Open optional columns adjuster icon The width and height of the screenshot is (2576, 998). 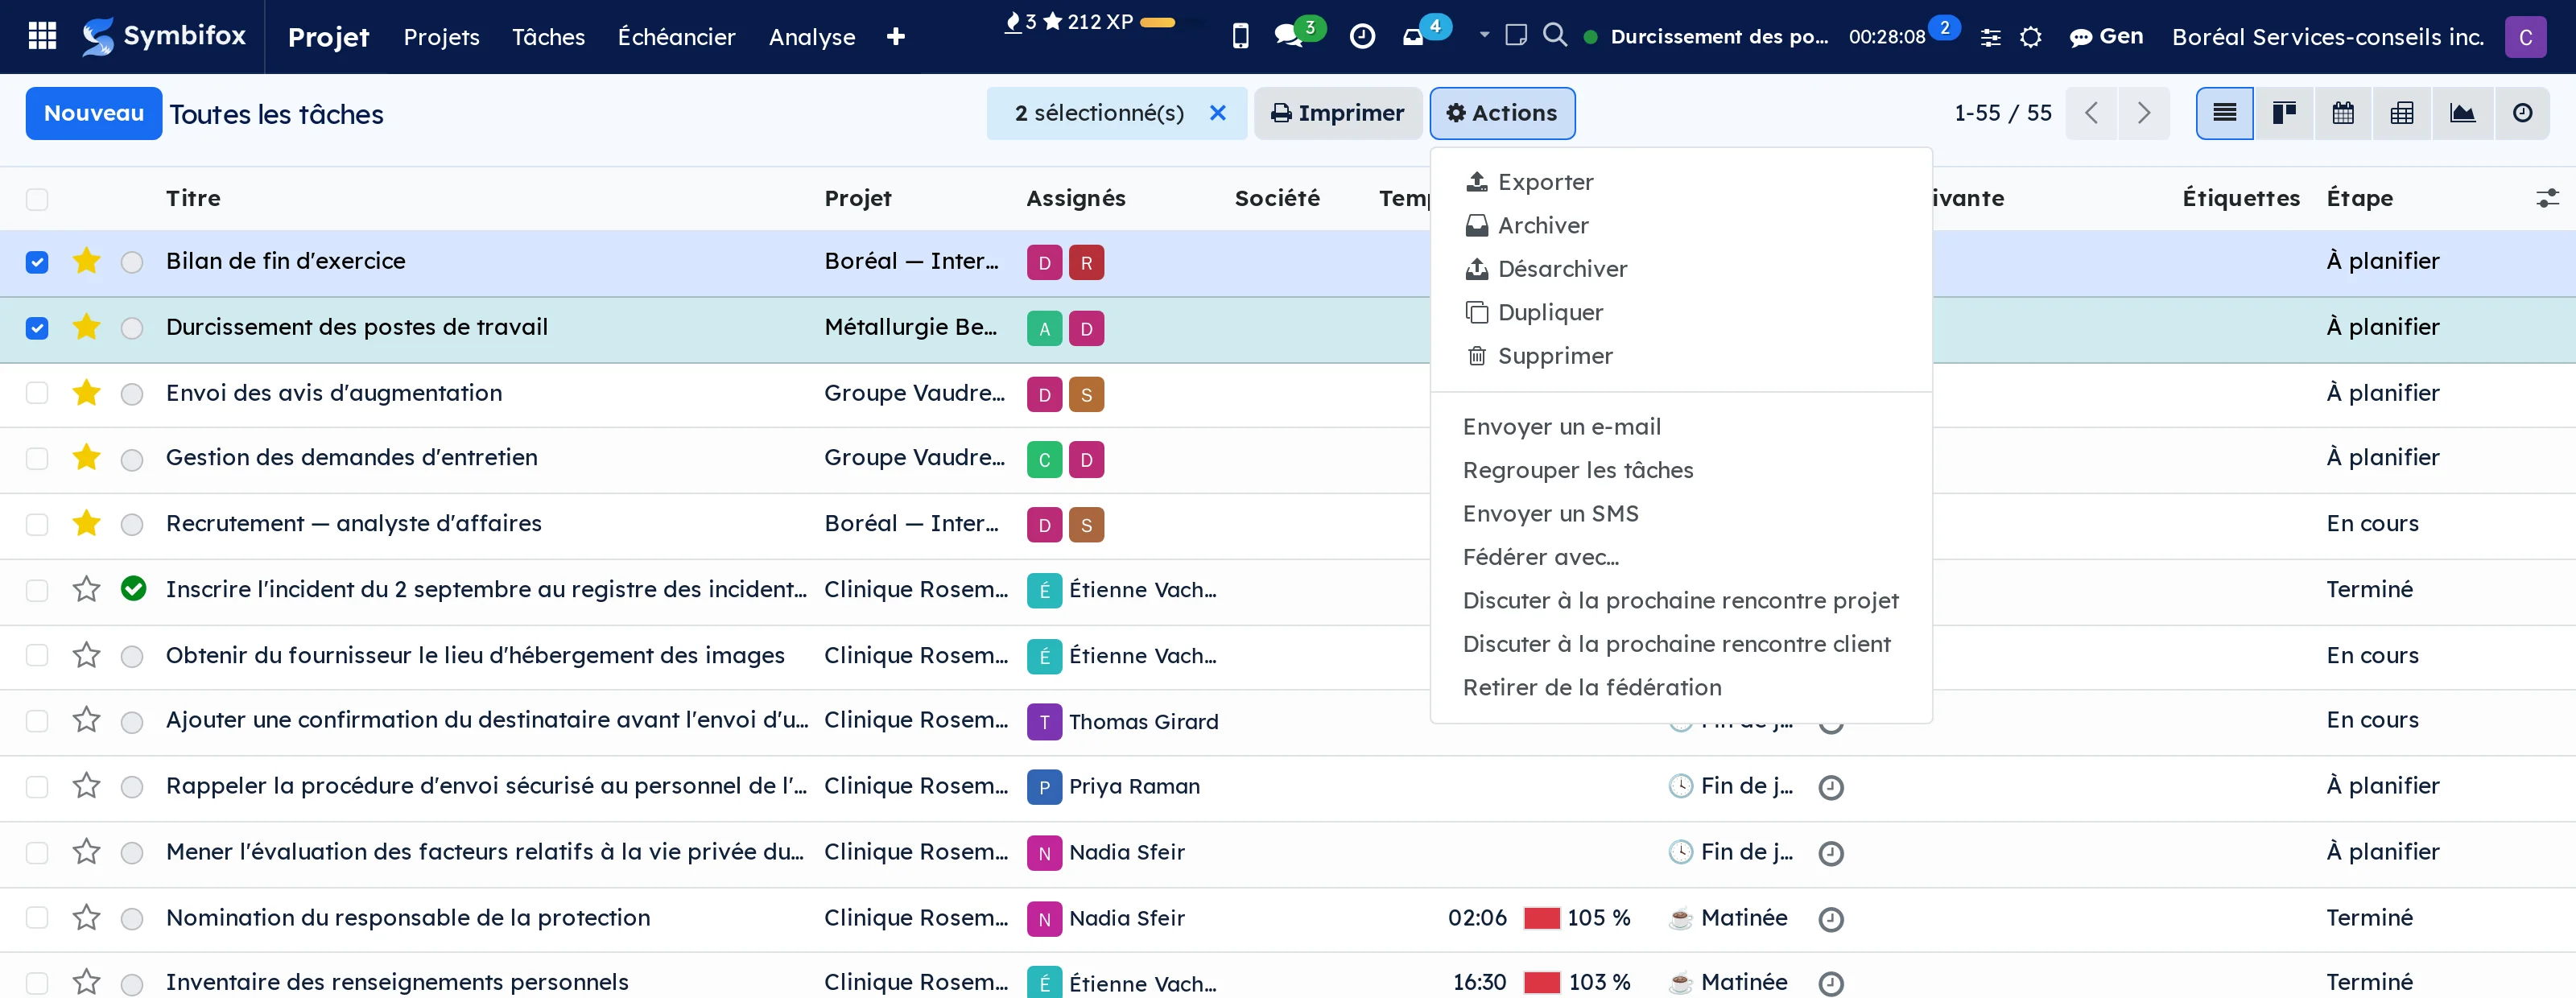coord(2547,198)
